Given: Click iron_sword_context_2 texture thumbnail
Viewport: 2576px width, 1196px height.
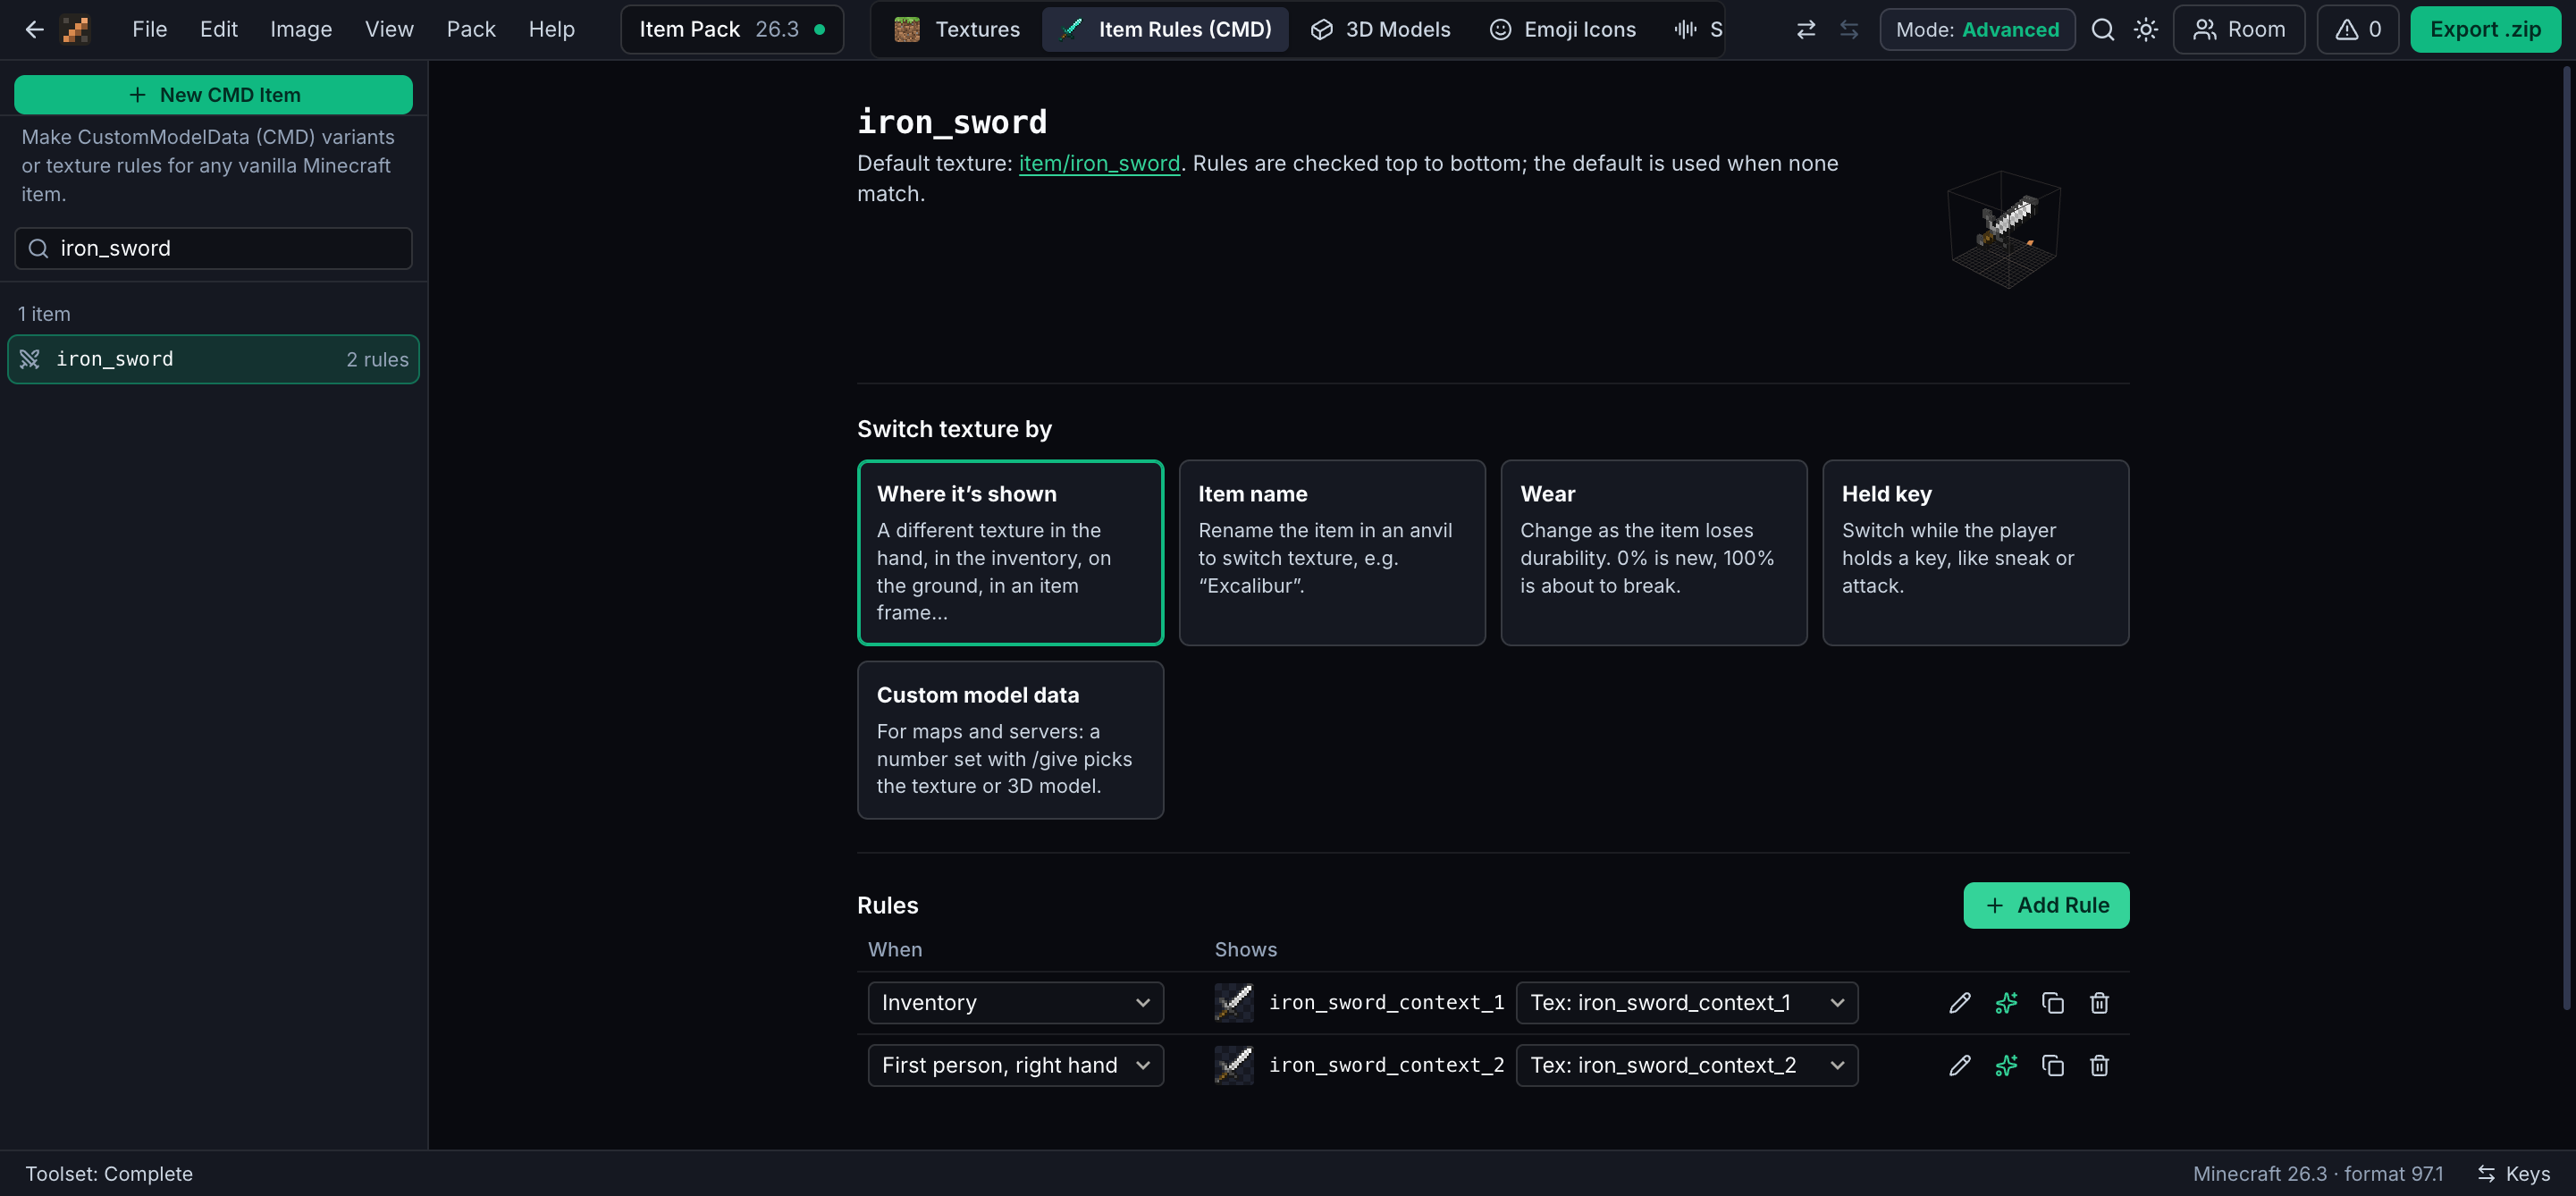Looking at the screenshot, I should [1234, 1066].
